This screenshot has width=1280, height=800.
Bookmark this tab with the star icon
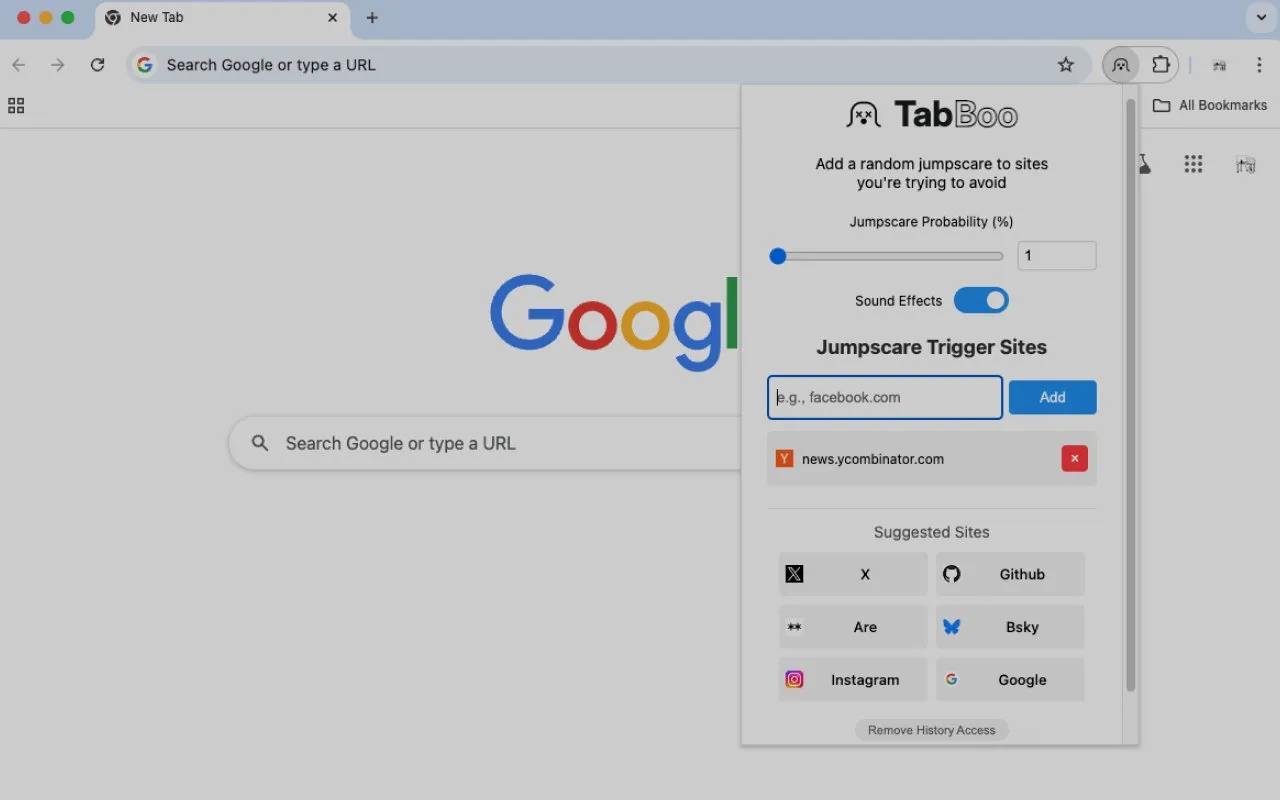coord(1066,65)
